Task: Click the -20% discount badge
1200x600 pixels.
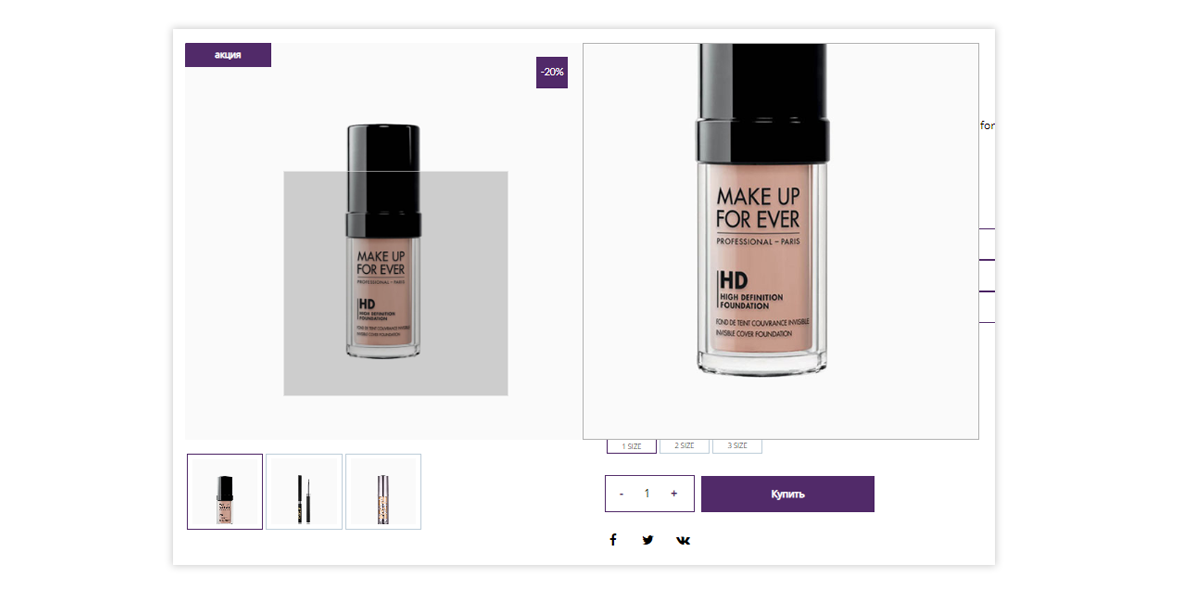Action: [x=552, y=72]
